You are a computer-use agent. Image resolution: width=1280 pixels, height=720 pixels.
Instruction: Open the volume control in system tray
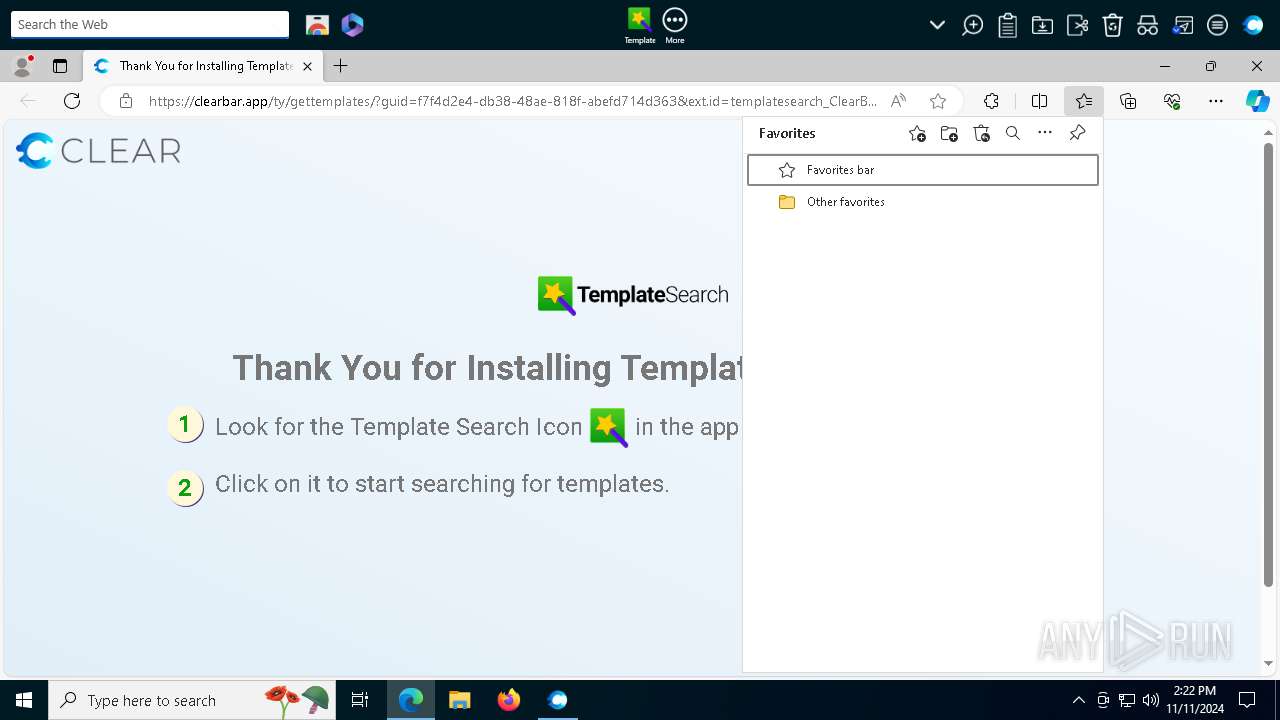pos(1150,700)
